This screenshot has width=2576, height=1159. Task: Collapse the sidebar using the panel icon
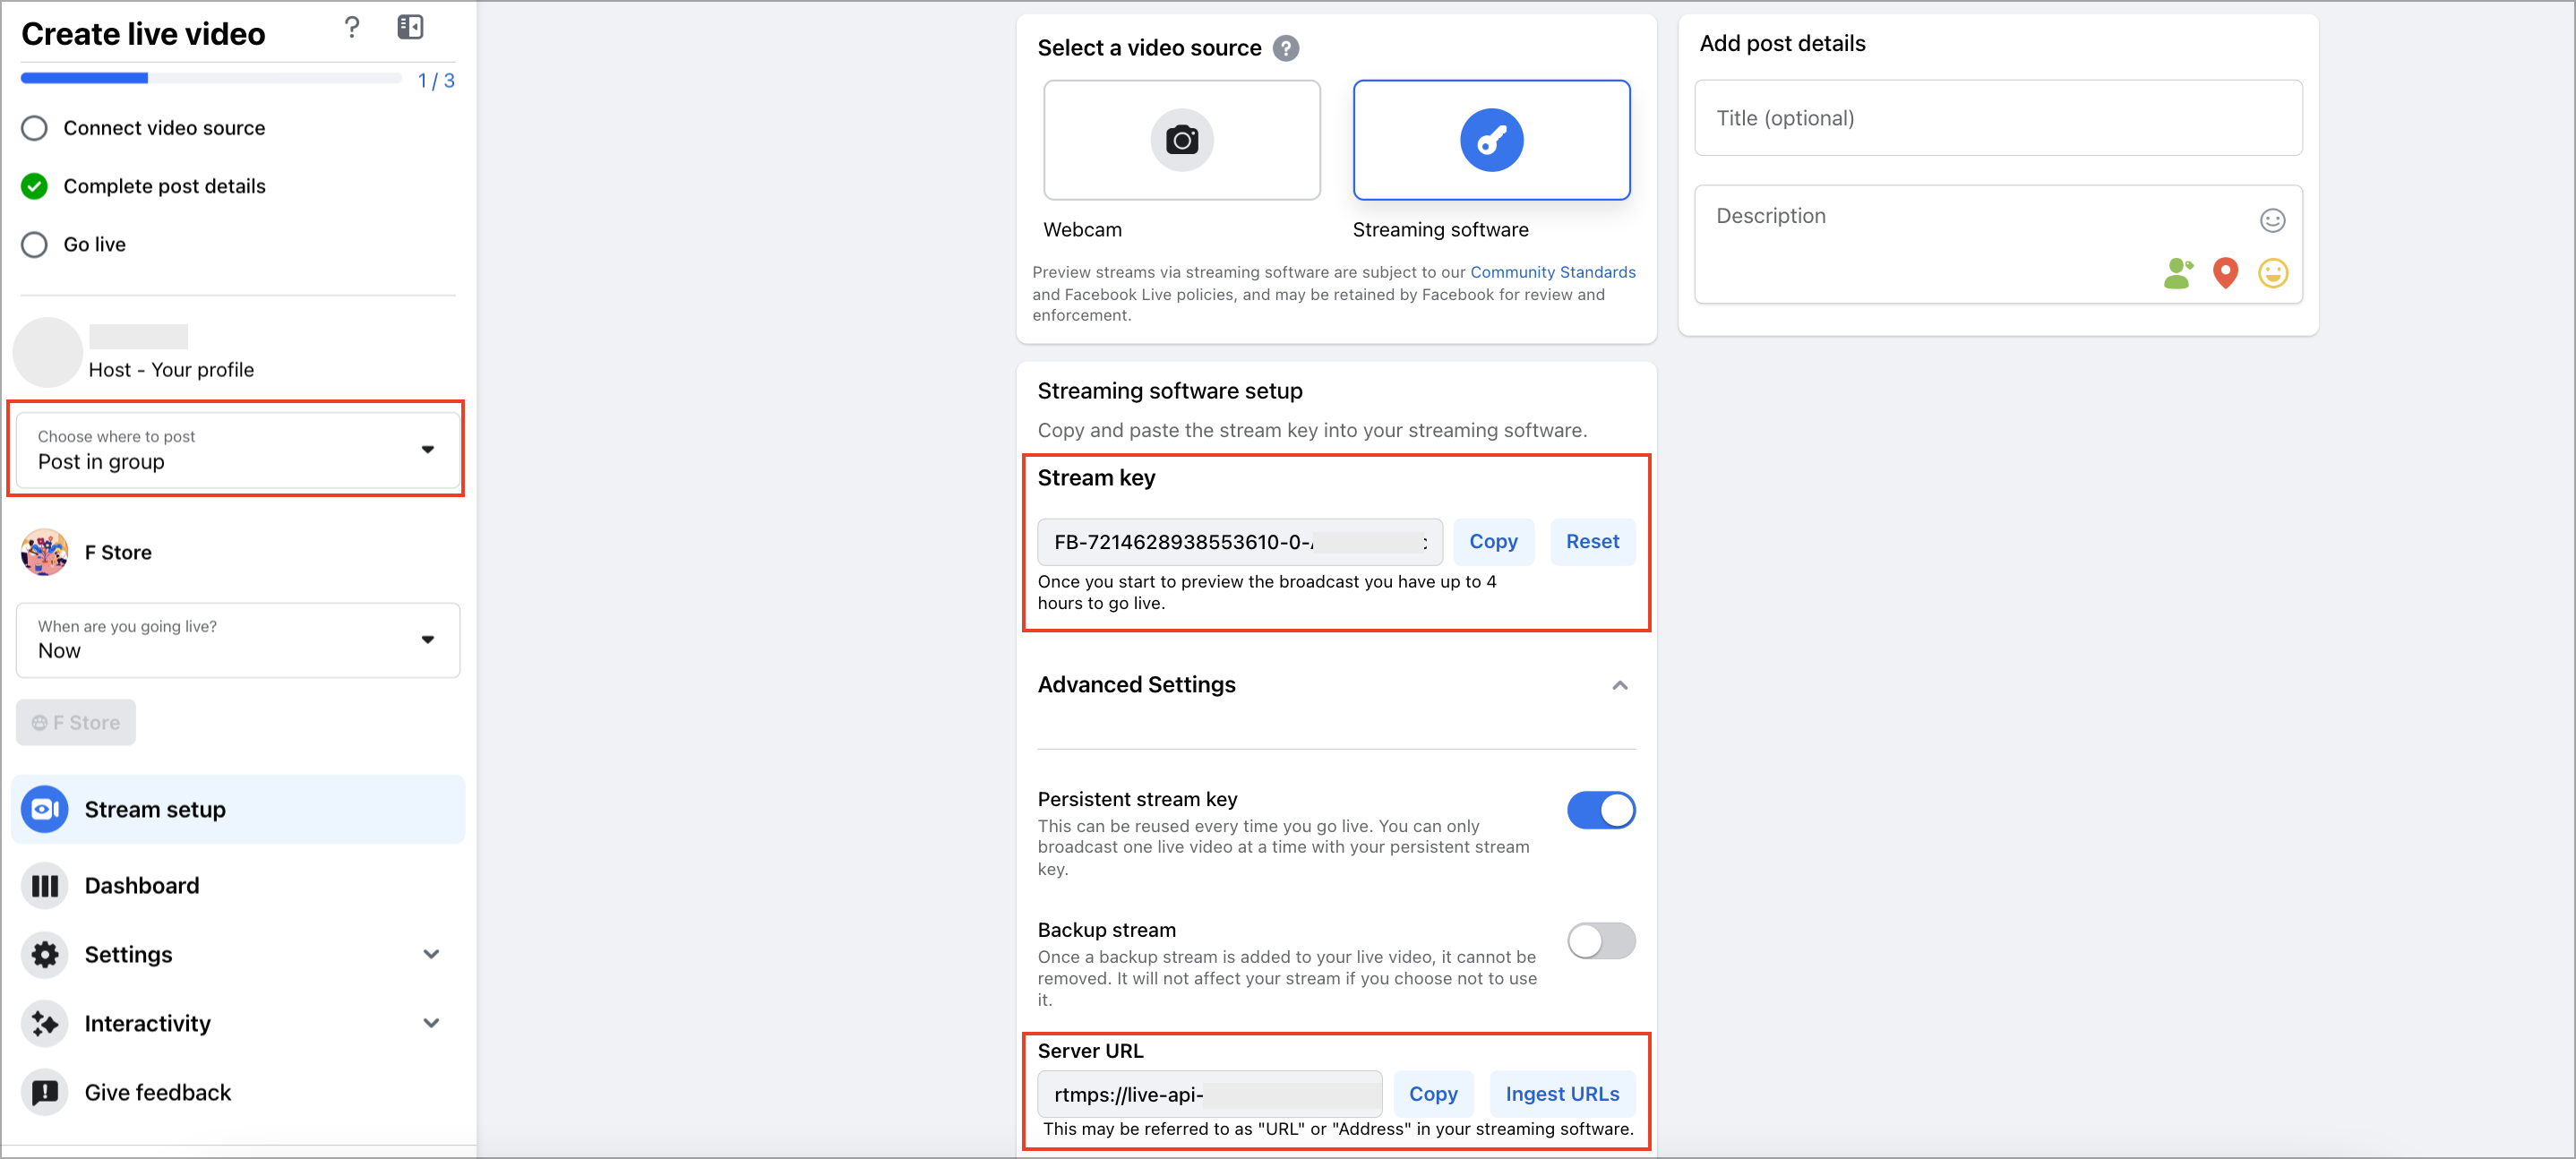point(410,28)
